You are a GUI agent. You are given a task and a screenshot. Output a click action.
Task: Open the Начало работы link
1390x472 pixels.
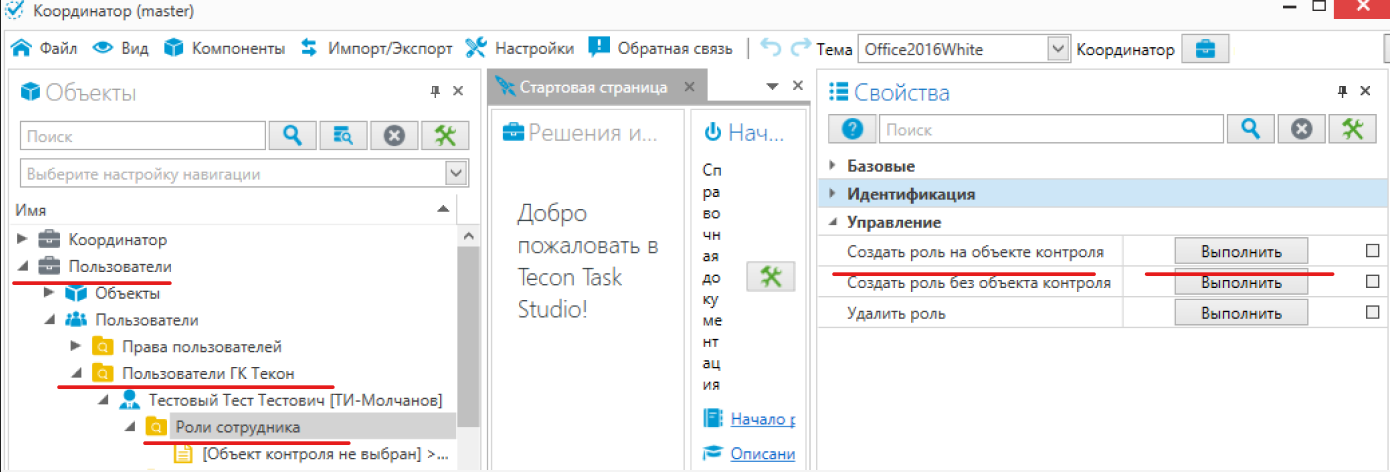click(x=762, y=418)
